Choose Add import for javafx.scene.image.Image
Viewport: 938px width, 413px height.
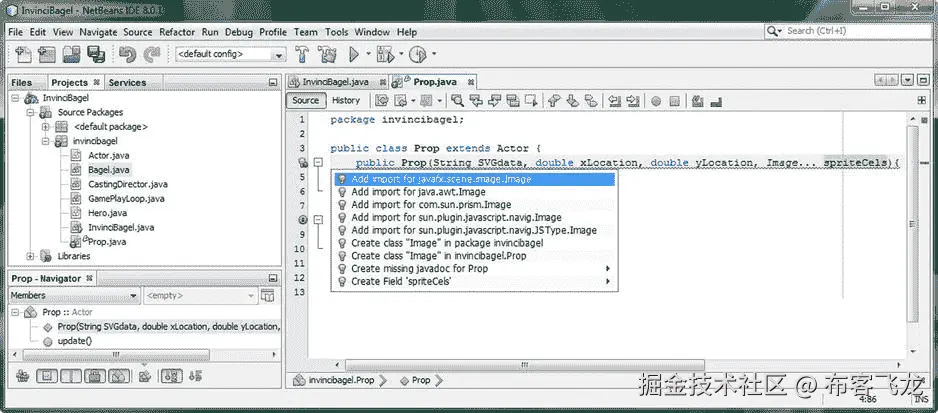(x=474, y=179)
